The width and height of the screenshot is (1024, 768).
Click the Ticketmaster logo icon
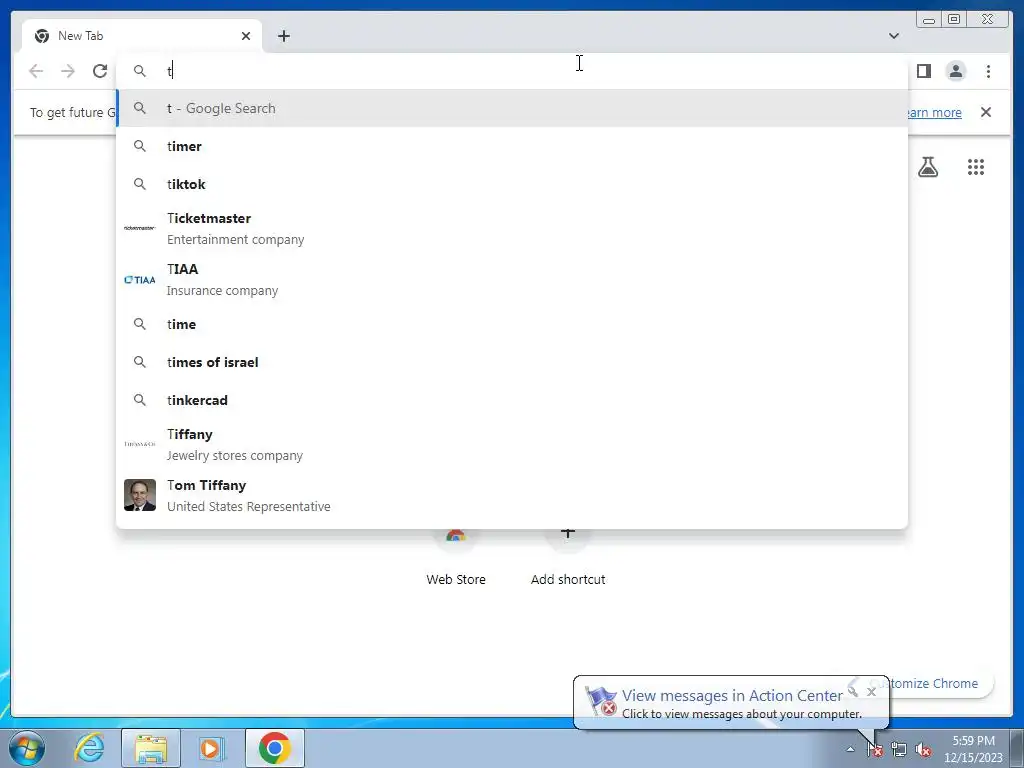coord(140,228)
